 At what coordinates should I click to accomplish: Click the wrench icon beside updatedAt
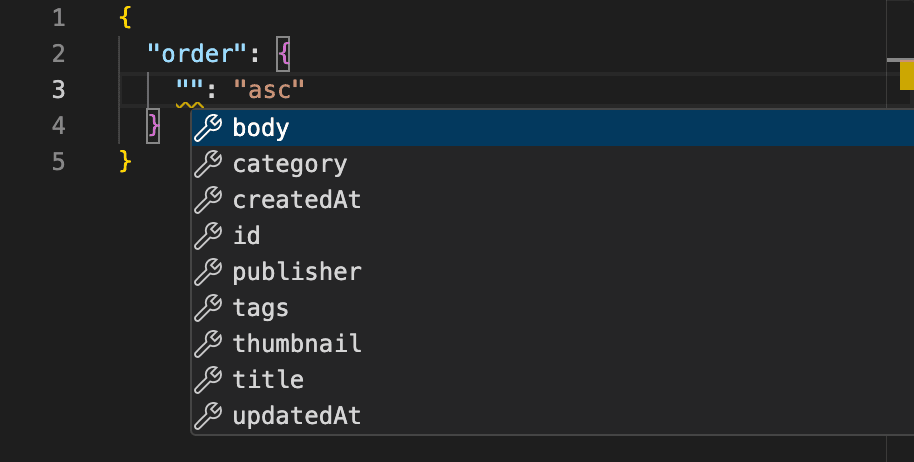click(207, 416)
